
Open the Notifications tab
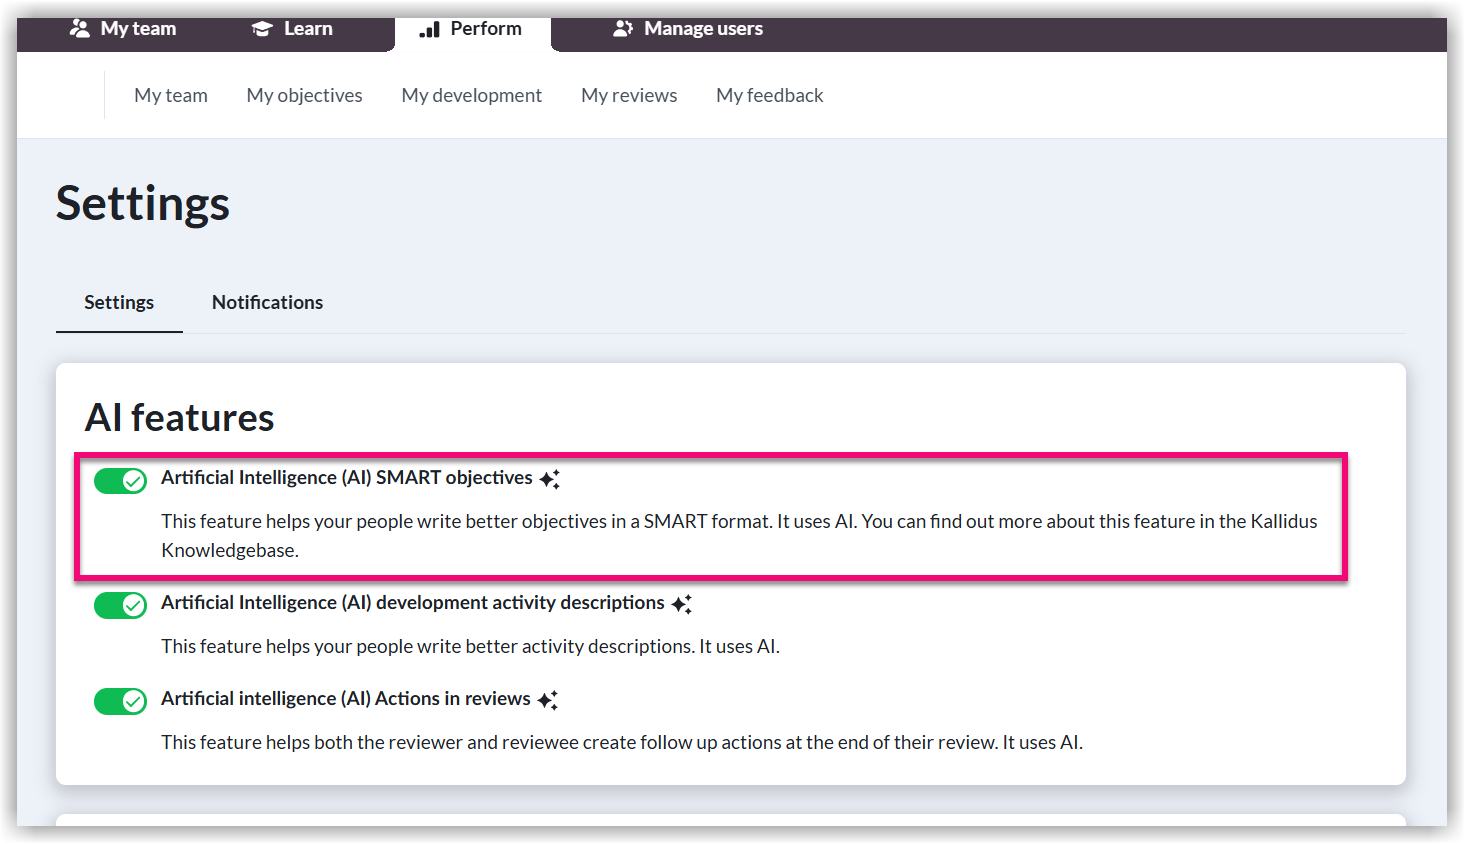(267, 302)
